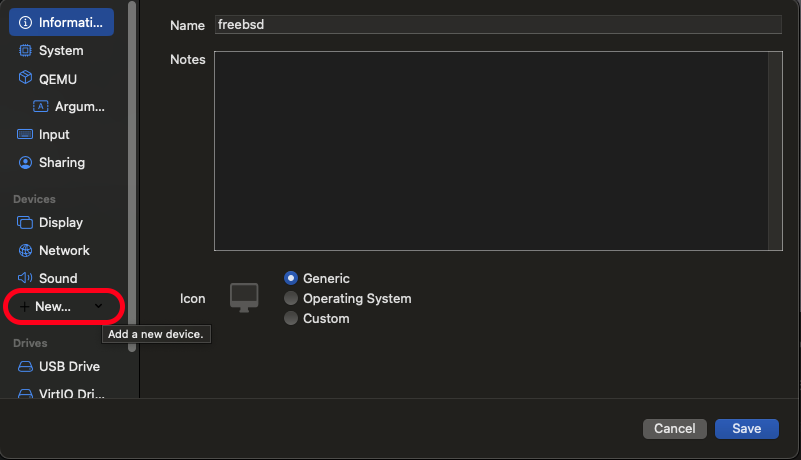Click the Display device icon
This screenshot has width=801, height=460.
pyautogui.click(x=25, y=223)
